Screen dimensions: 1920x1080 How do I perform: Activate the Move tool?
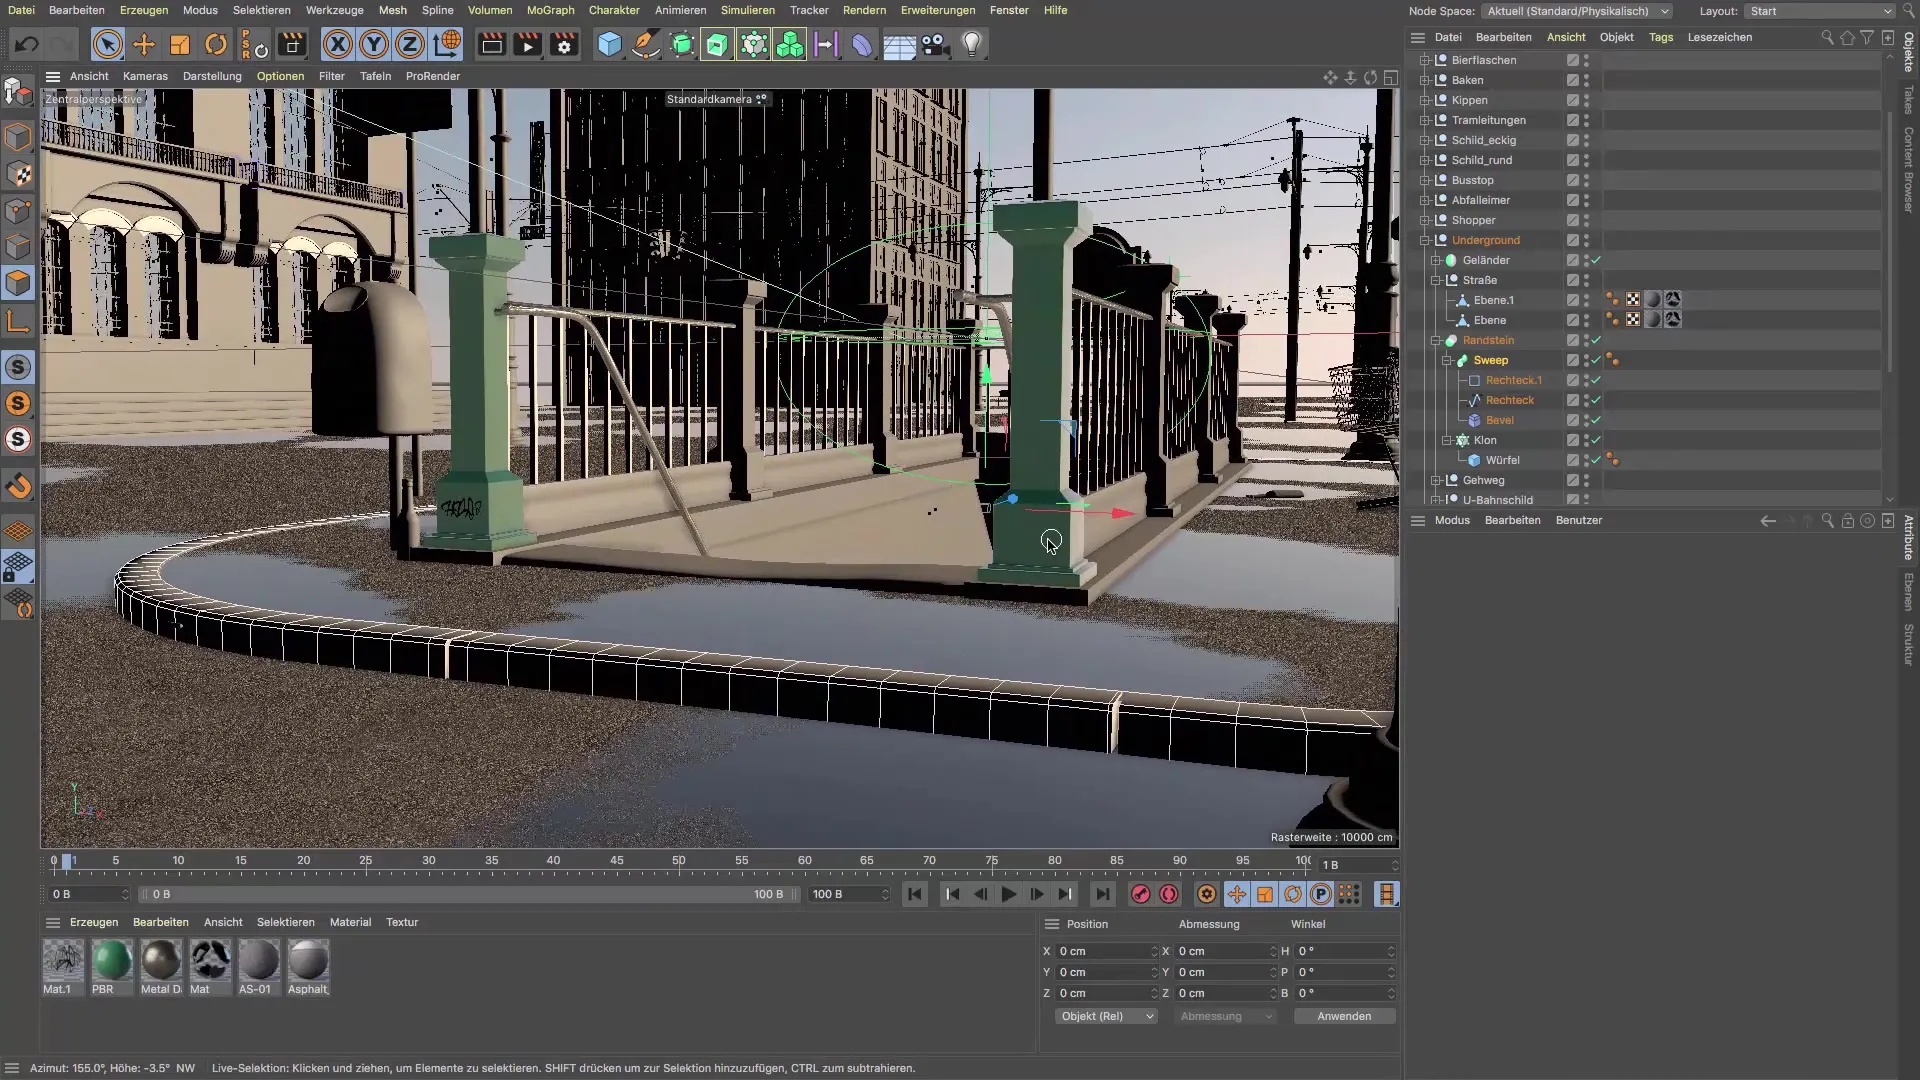pos(144,45)
